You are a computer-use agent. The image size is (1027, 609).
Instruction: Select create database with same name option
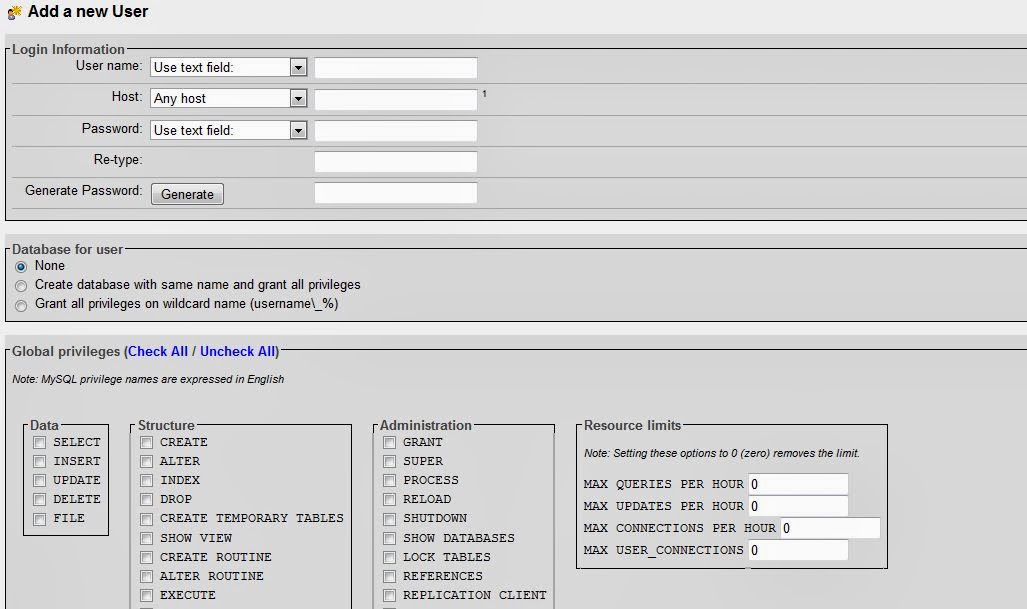tap(21, 286)
